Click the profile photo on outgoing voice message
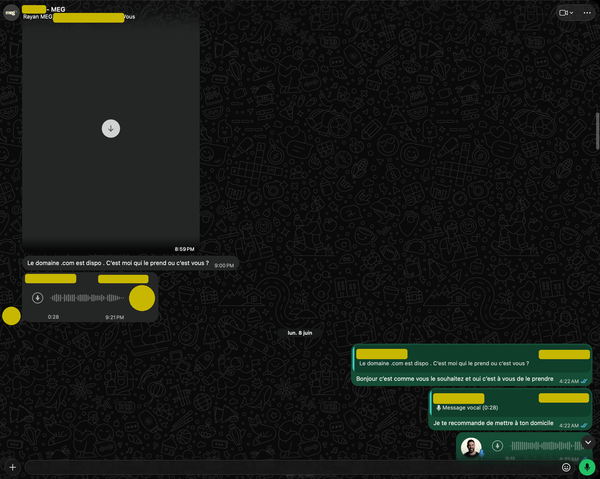Screen dimensions: 600x479 (x=471, y=448)
